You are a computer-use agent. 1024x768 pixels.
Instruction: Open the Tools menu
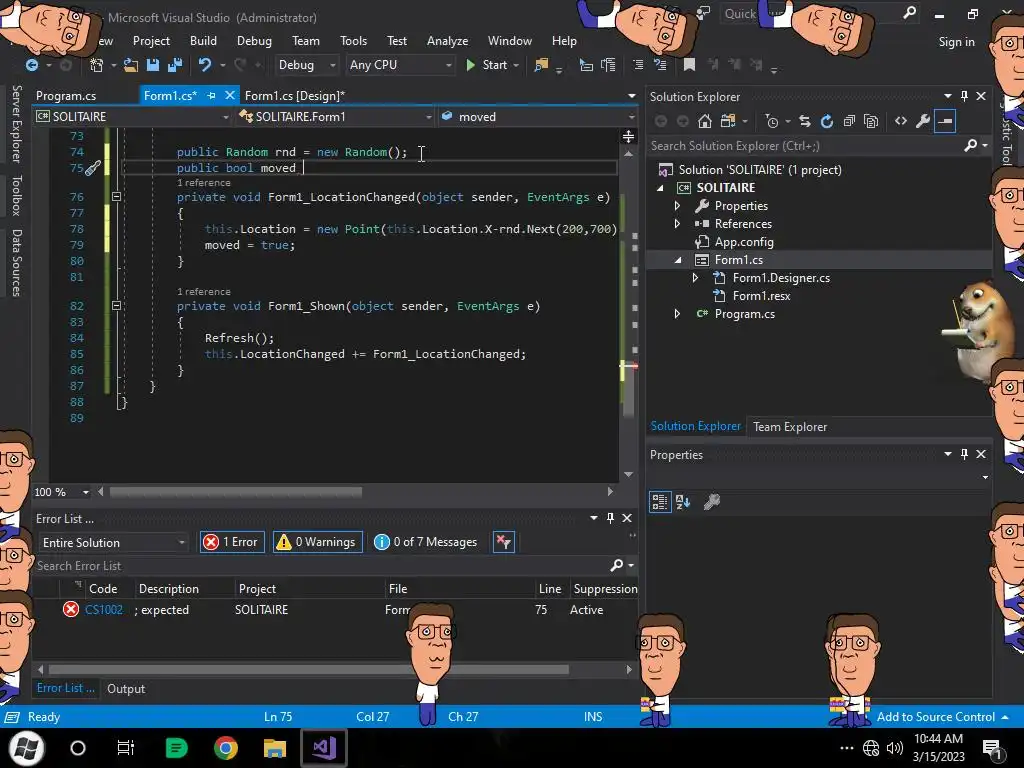[x=353, y=40]
